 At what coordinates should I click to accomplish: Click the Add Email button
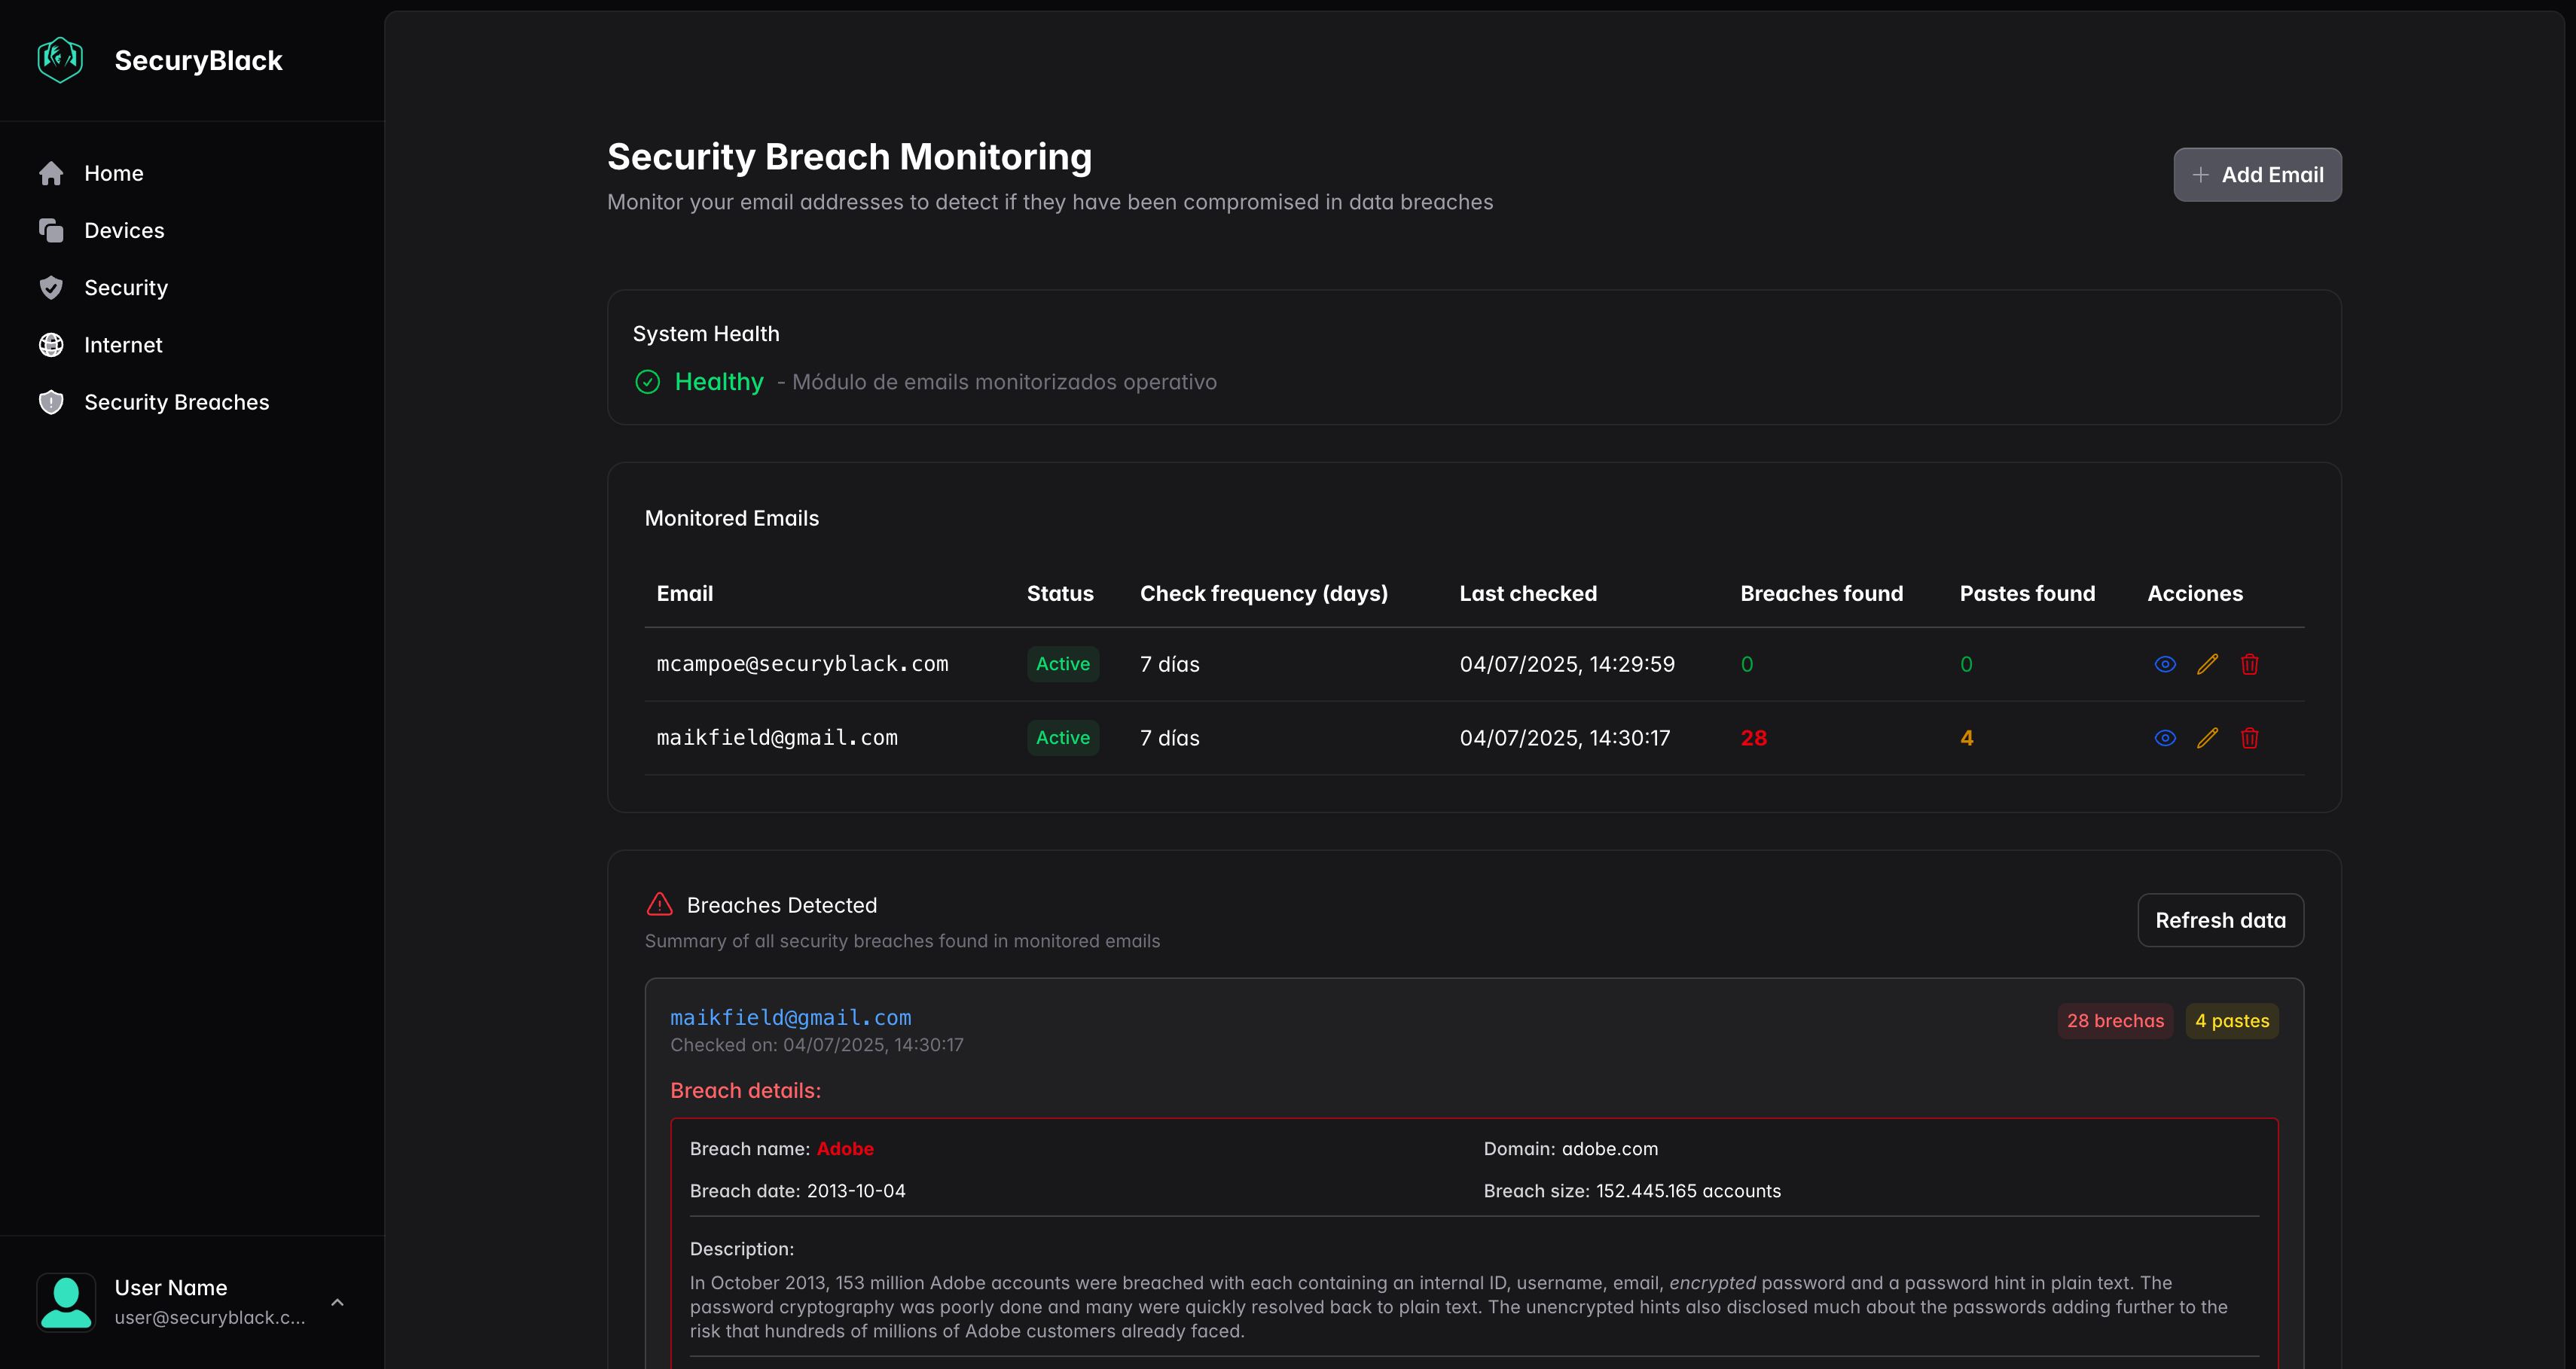[2257, 175]
